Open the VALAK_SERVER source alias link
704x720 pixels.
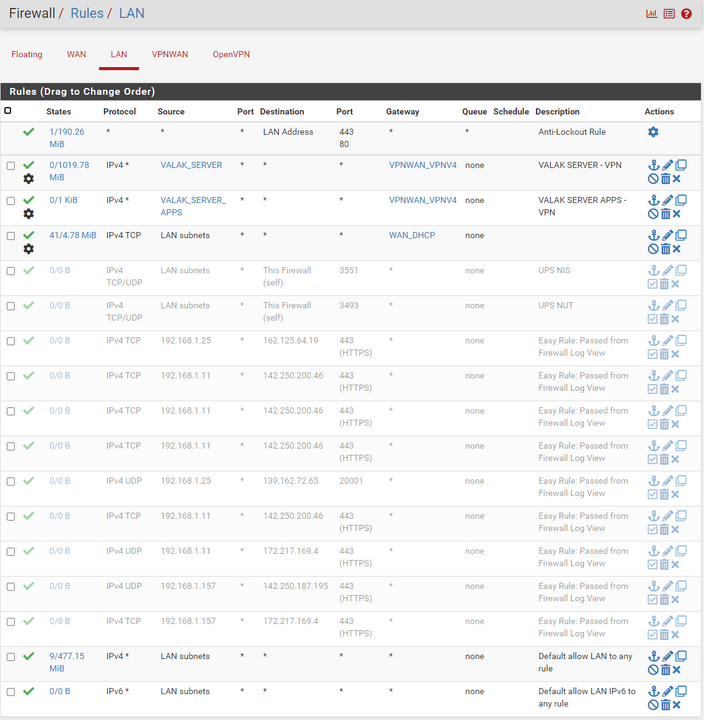[191, 165]
